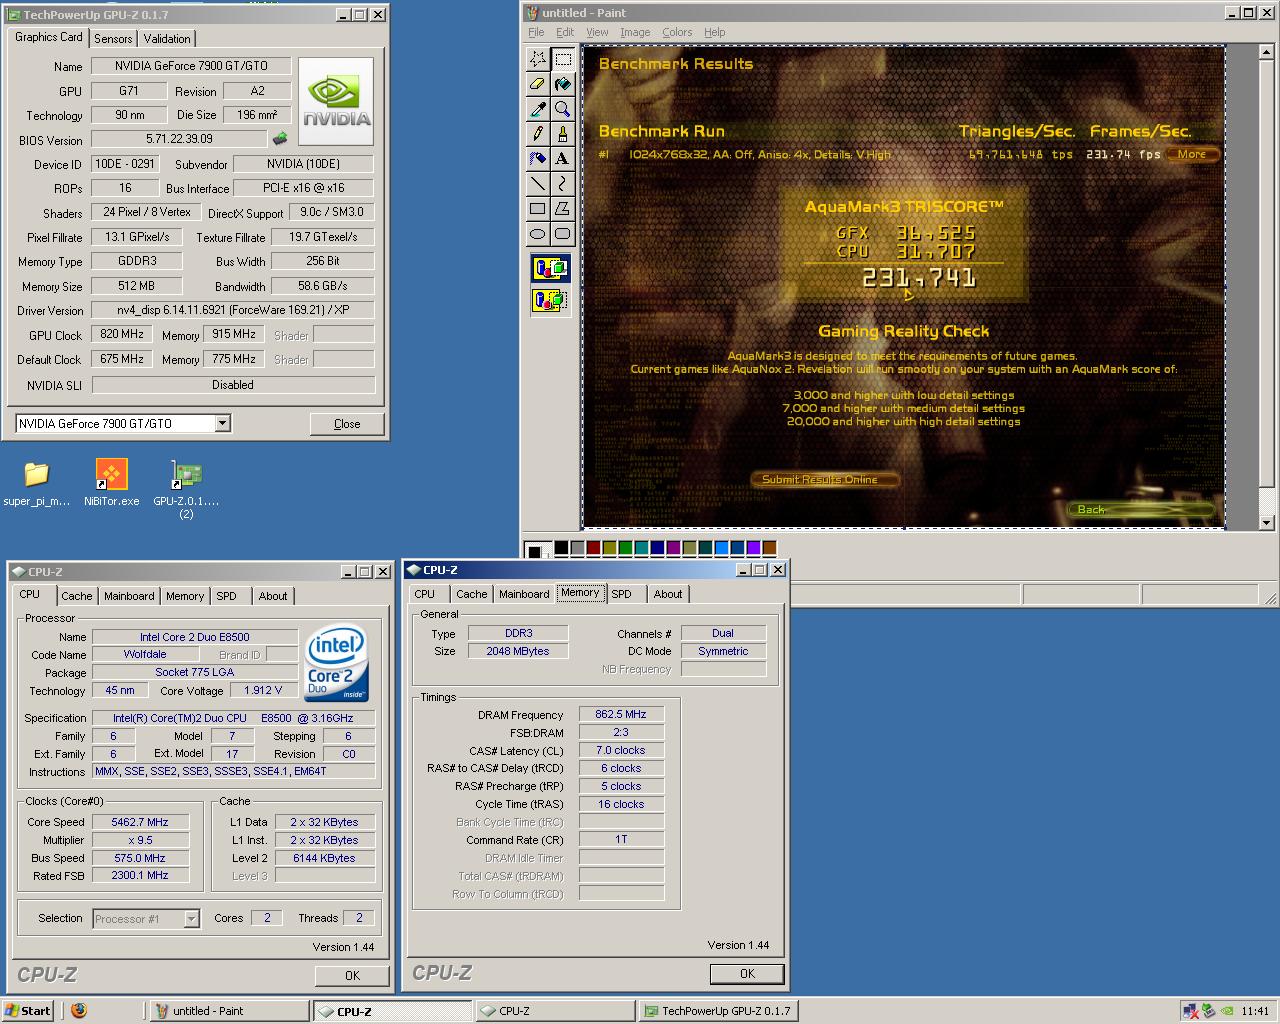1280x1024 pixels.
Task: Switch to untitled - Paint taskbar button
Action: [x=230, y=1011]
